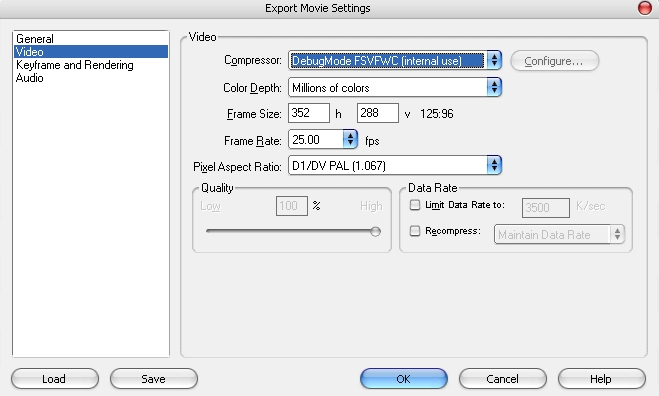Screen dimensions: 659x396
Task: Switch to the Audio settings
Action: [91, 78]
